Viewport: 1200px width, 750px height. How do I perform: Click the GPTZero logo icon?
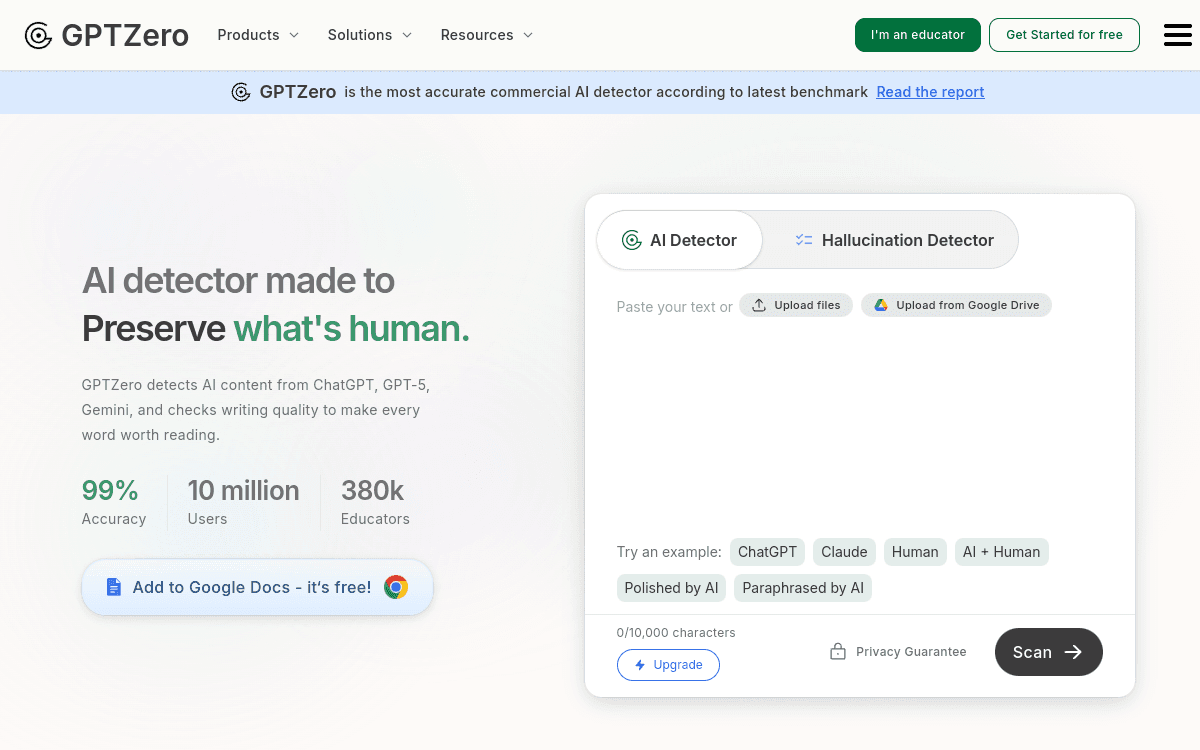point(38,34)
